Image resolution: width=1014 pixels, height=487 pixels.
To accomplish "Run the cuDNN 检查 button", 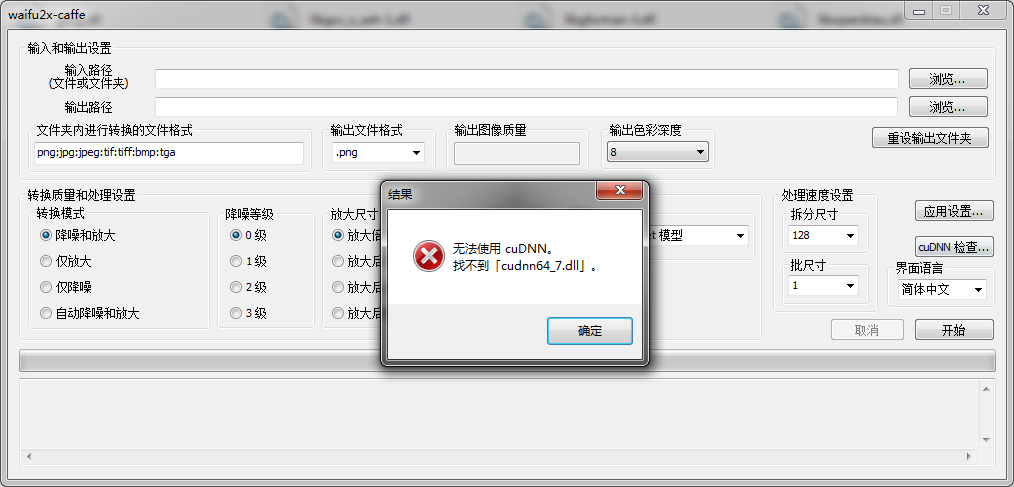I will click(x=954, y=246).
